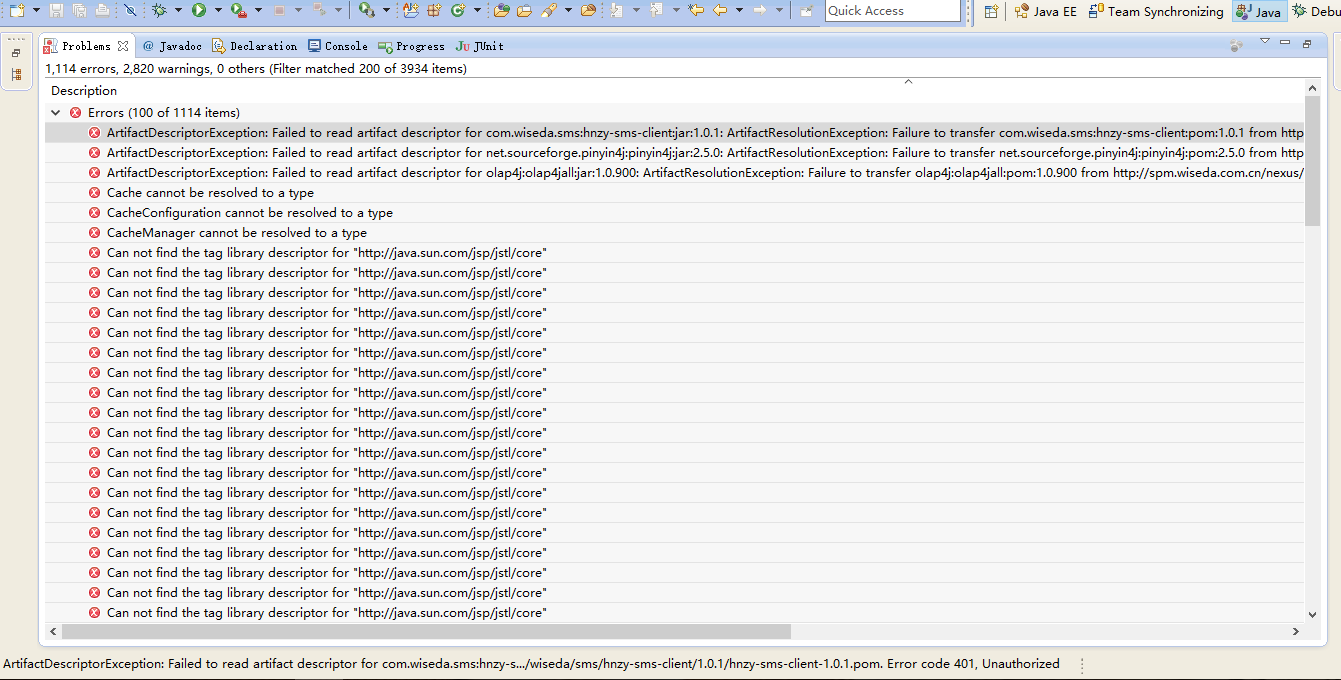Image resolution: width=1341 pixels, height=680 pixels.
Task: Click the Restore icon in left trim
Action: (x=16, y=53)
